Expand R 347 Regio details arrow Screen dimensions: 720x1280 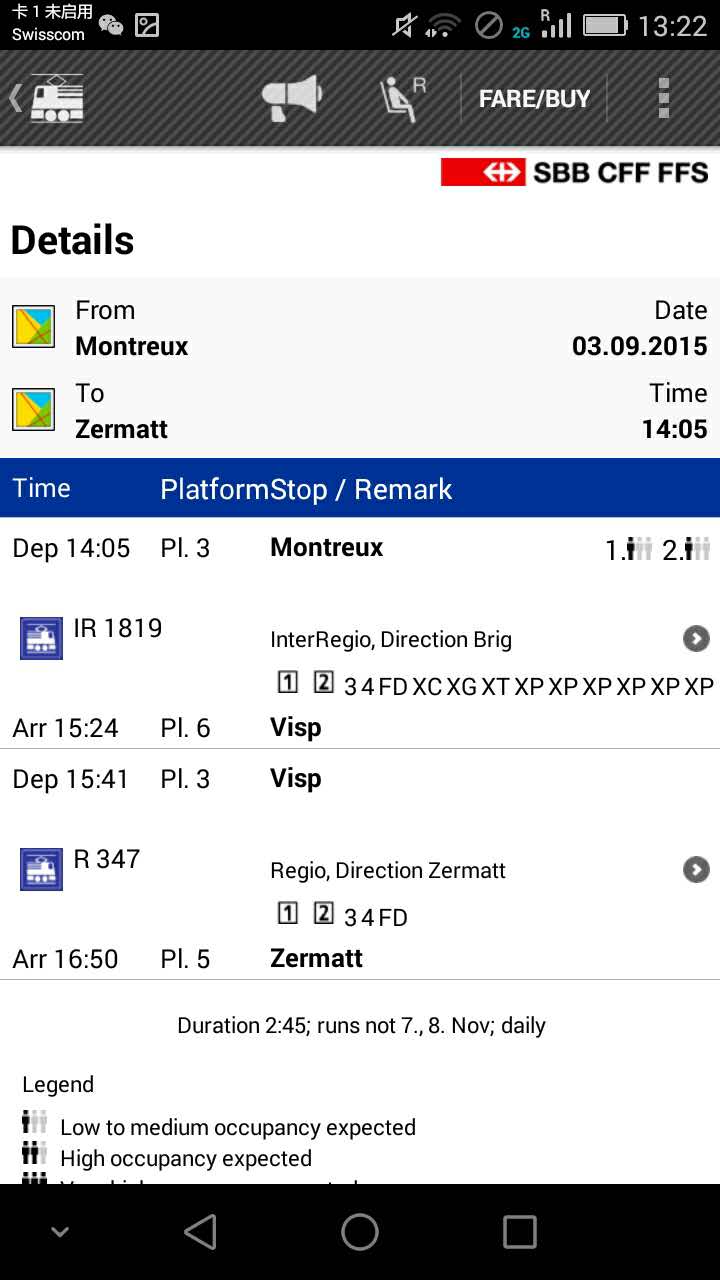(696, 870)
